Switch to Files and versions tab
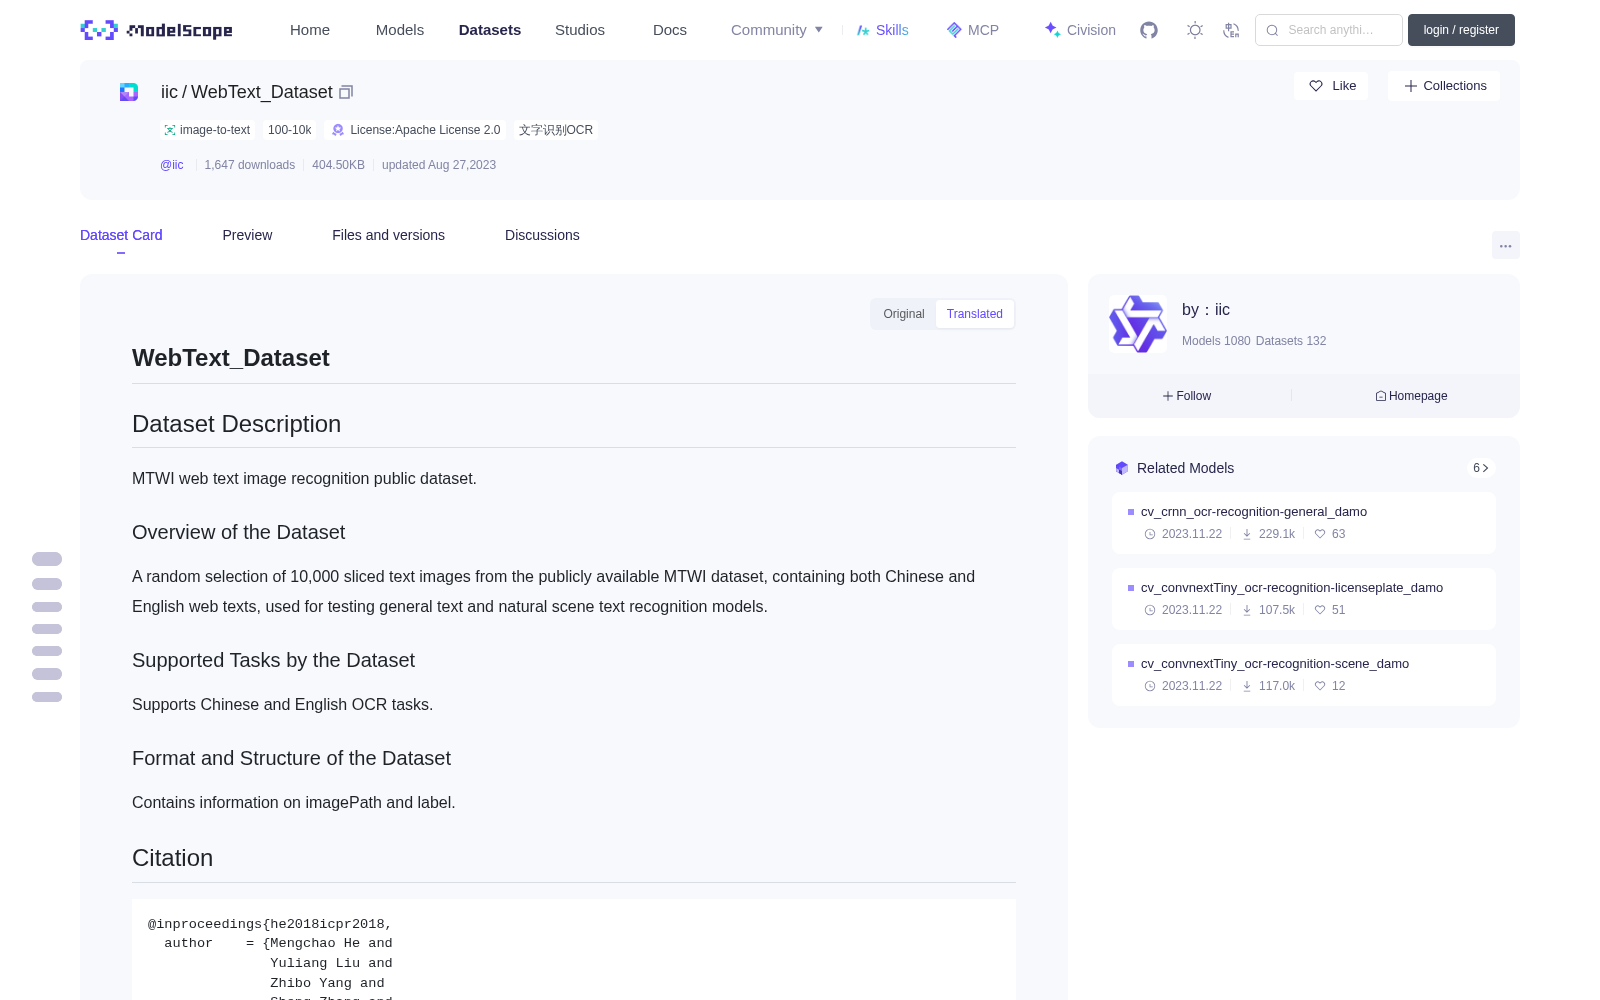 pos(388,235)
